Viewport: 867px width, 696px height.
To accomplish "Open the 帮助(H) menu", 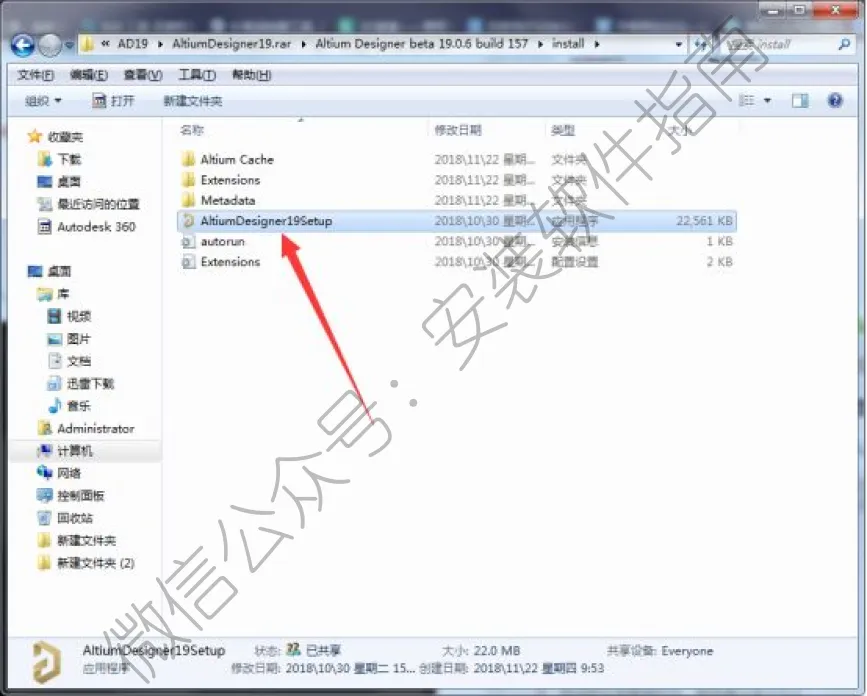I will coord(252,75).
